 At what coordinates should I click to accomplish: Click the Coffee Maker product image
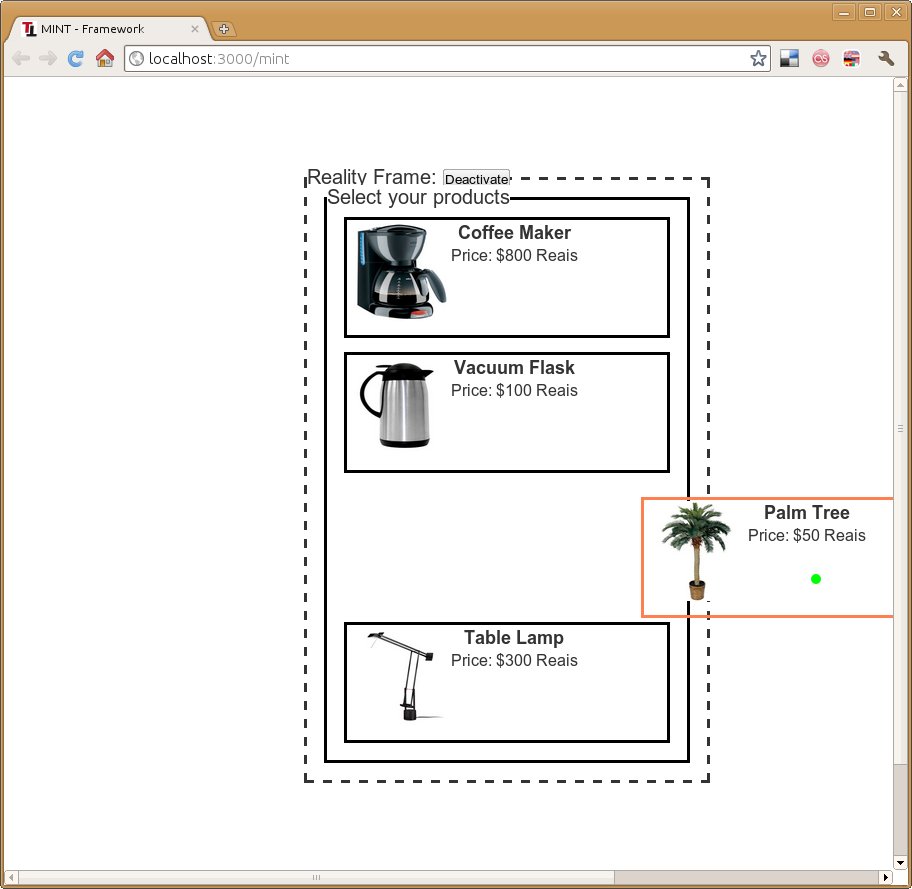pos(402,273)
